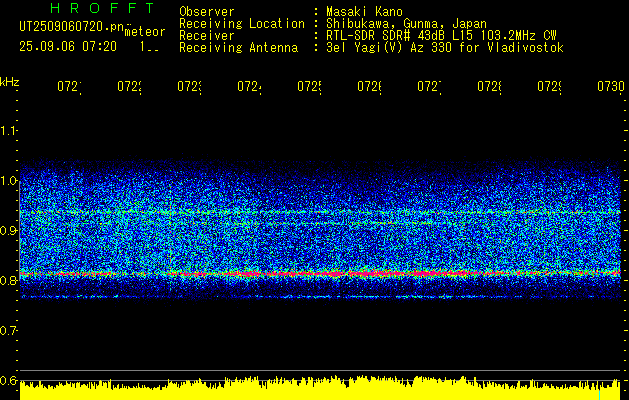Click the kHz axis unit label
Viewport: 629px width, 400px height.
coord(10,82)
